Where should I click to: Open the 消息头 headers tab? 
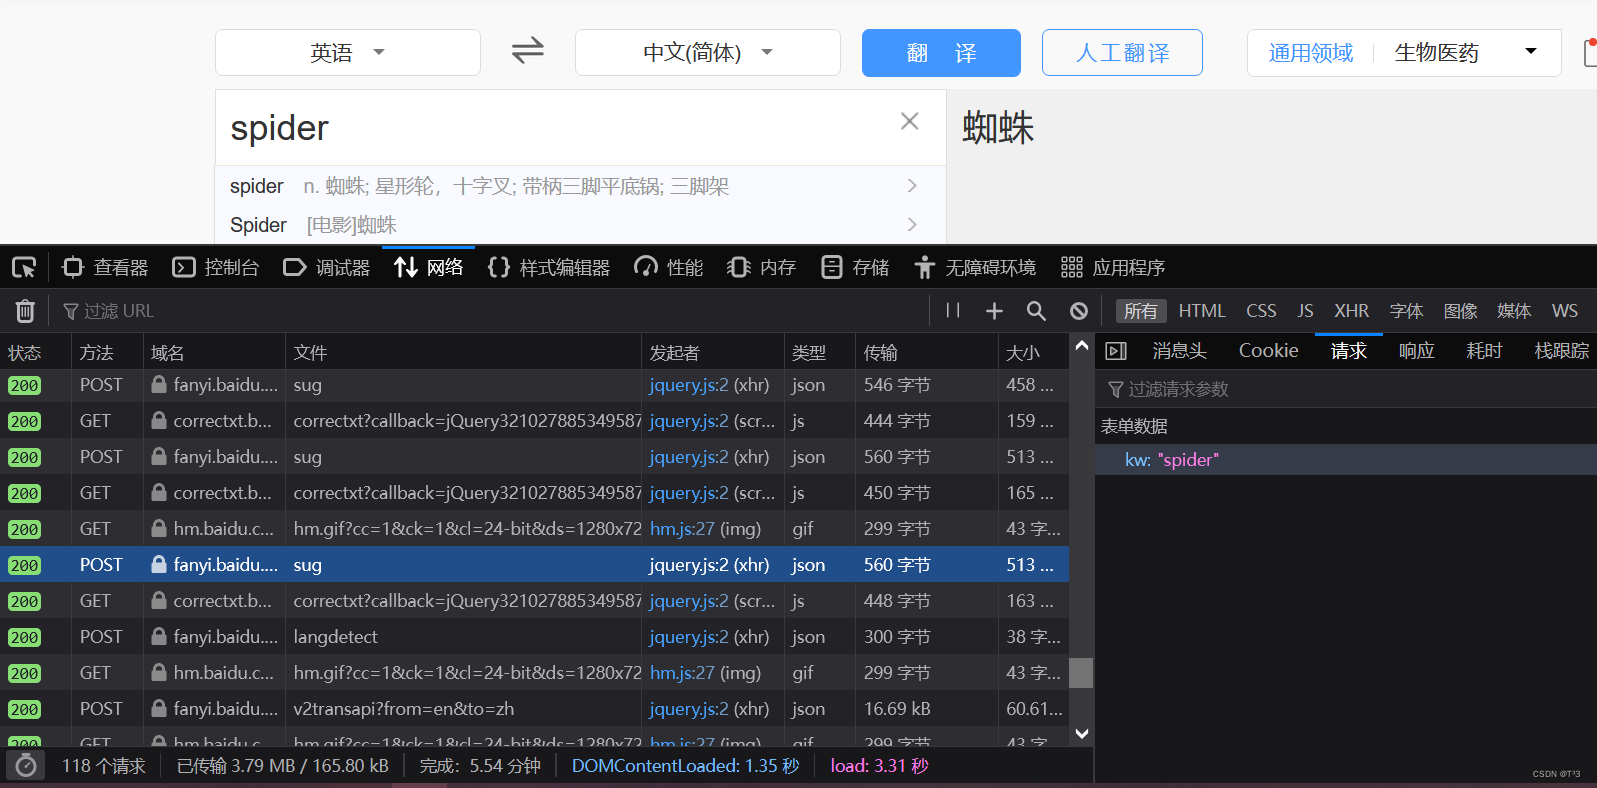(x=1179, y=351)
